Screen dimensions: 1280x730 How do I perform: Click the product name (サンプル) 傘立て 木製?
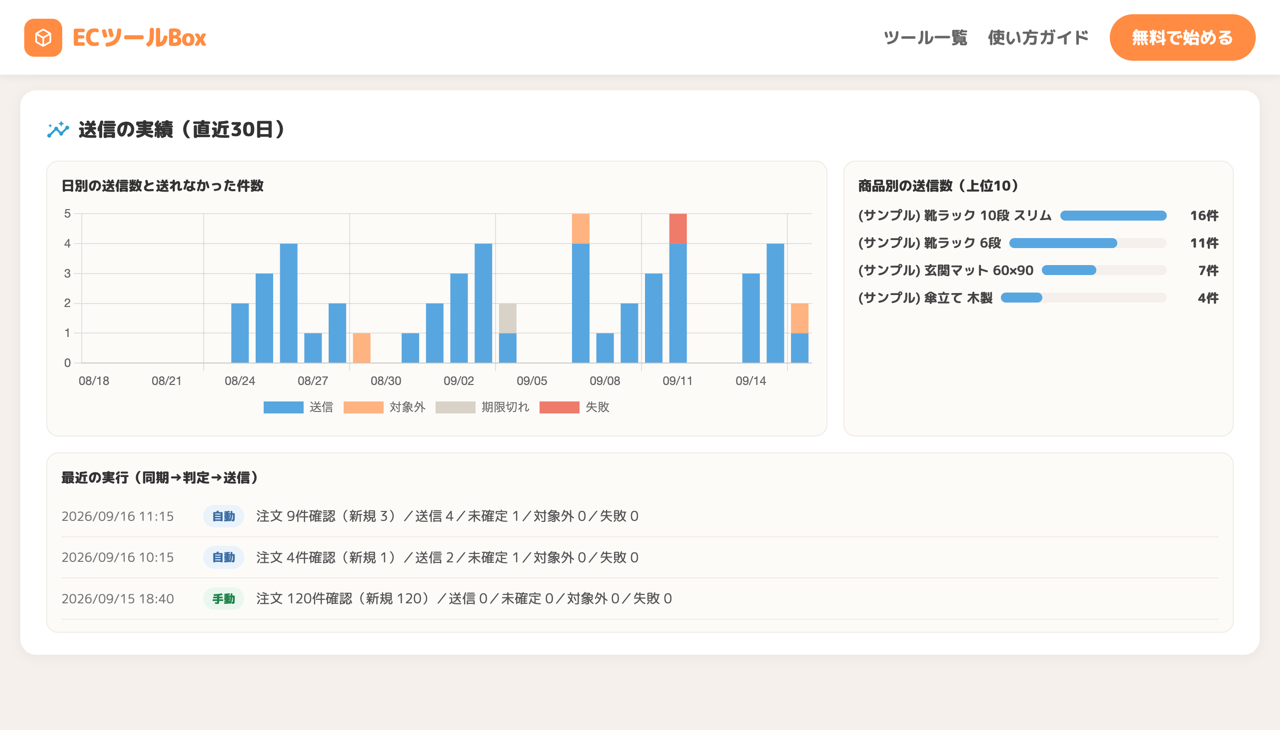click(x=925, y=298)
